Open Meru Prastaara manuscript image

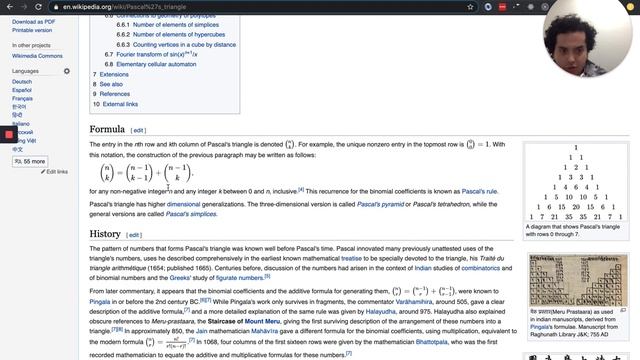coord(578,280)
